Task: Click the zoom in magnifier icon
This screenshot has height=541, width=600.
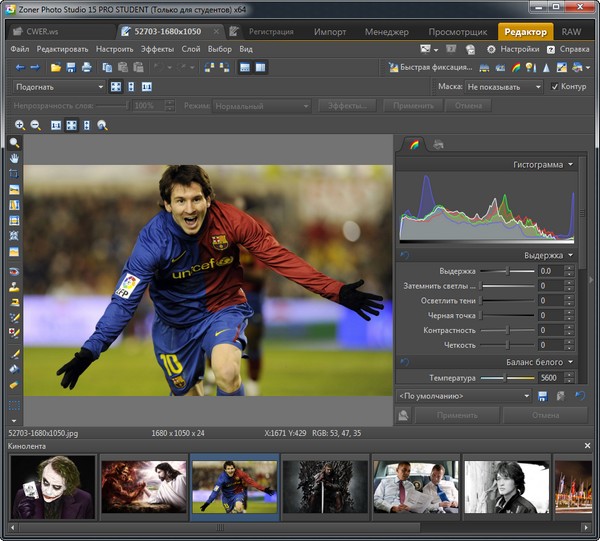Action: [x=20, y=125]
